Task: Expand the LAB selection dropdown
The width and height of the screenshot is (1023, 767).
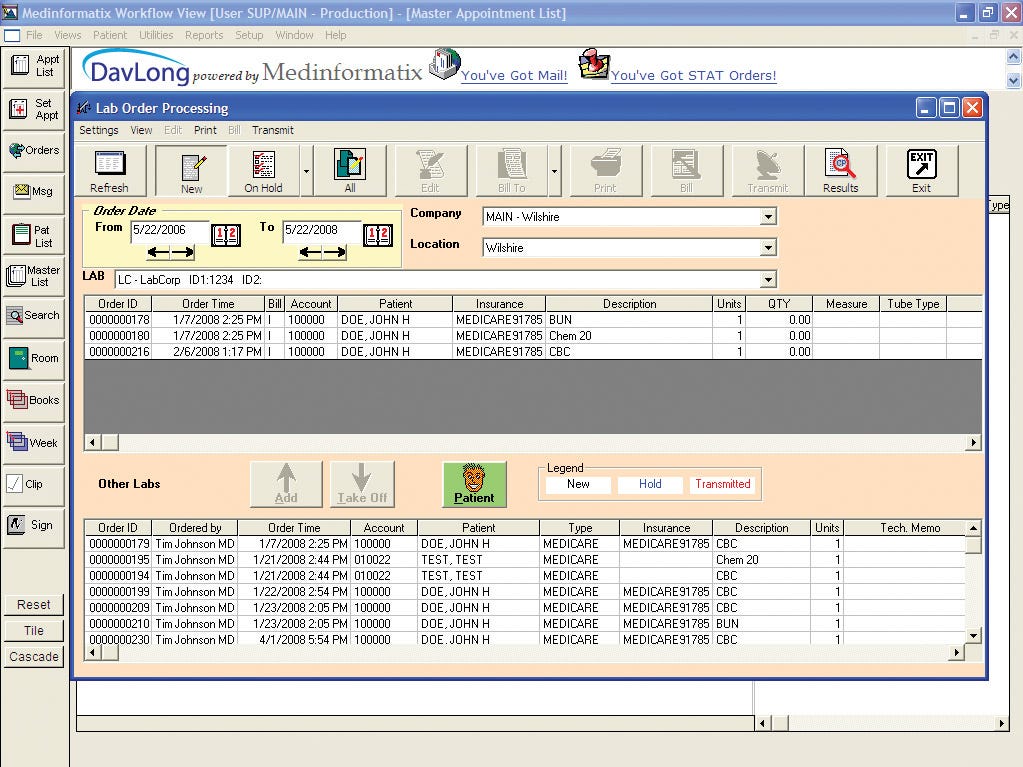Action: click(769, 280)
